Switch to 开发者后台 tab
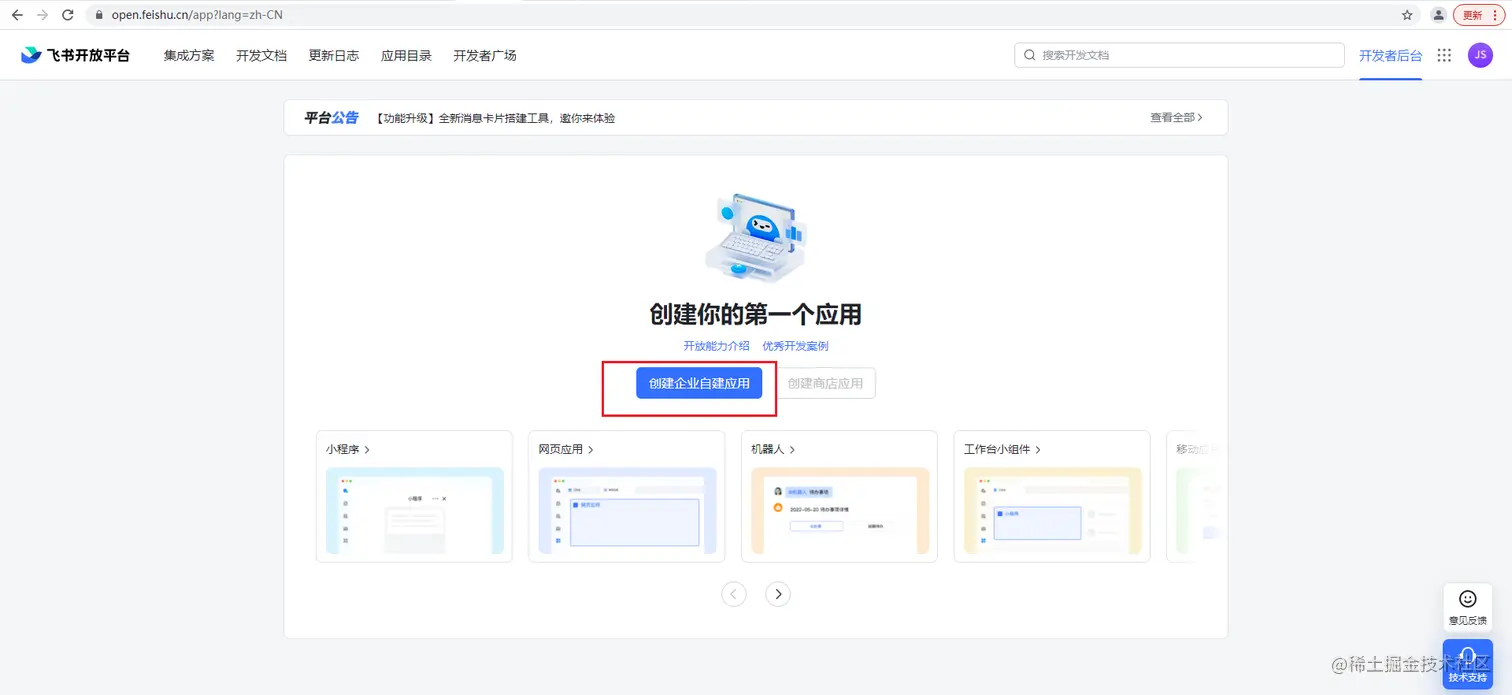The height and width of the screenshot is (695, 1512). 1390,55
